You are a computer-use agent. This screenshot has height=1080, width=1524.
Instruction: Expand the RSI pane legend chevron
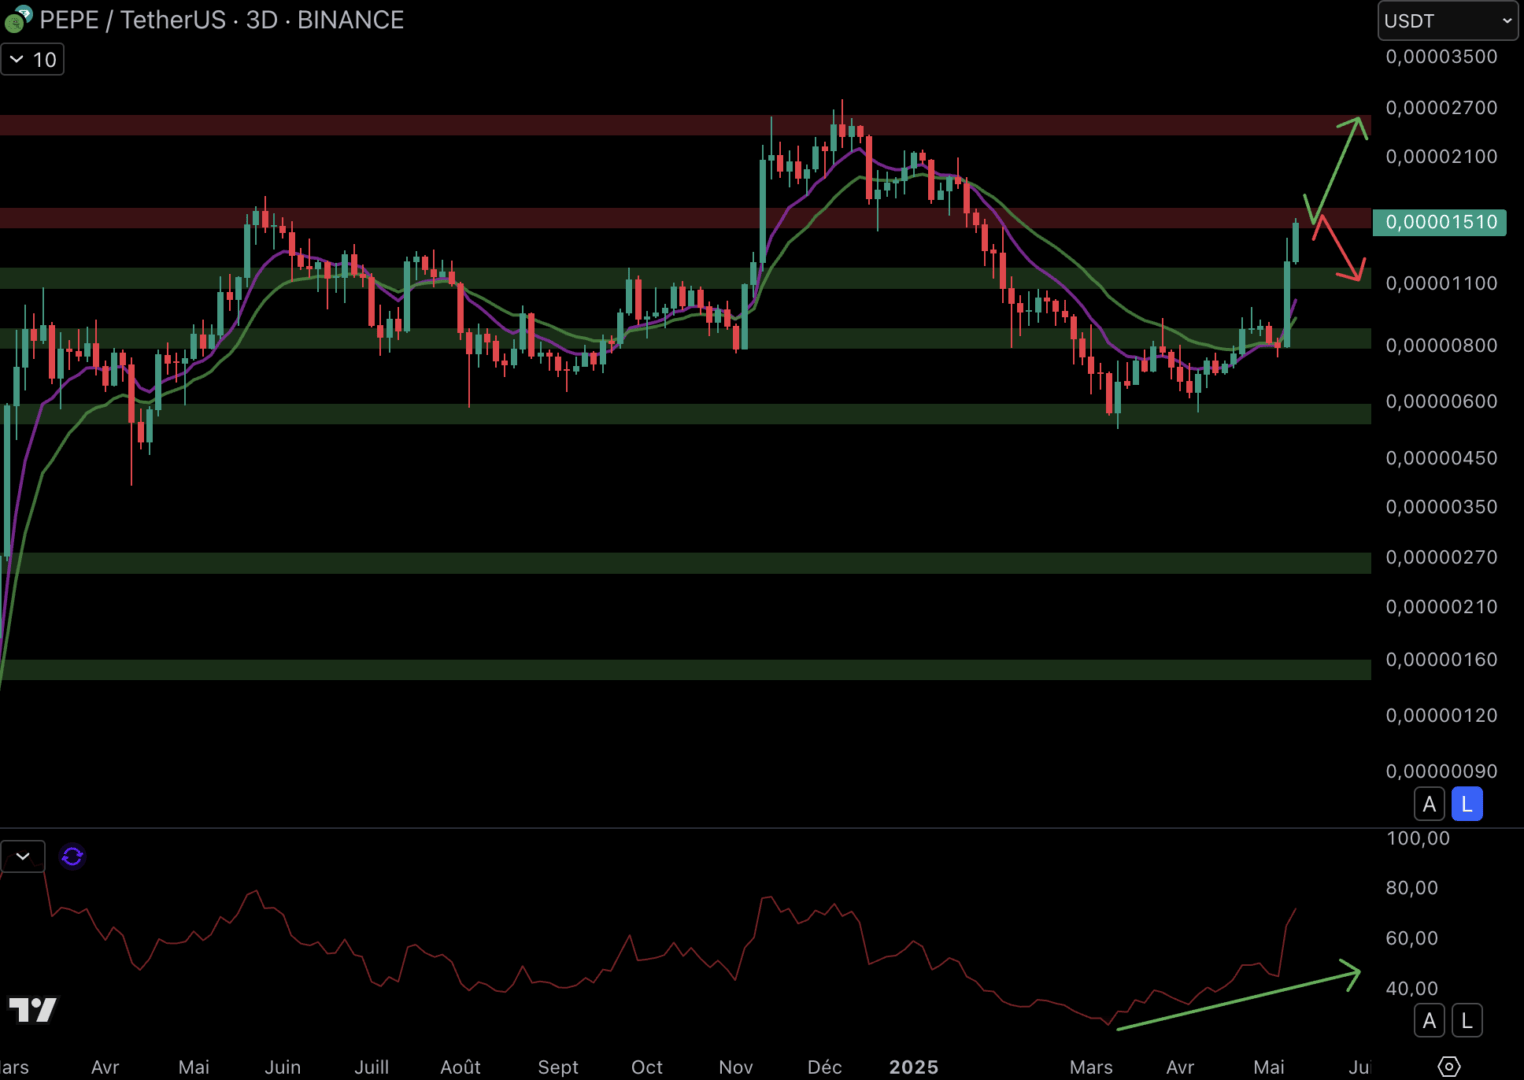click(x=23, y=857)
